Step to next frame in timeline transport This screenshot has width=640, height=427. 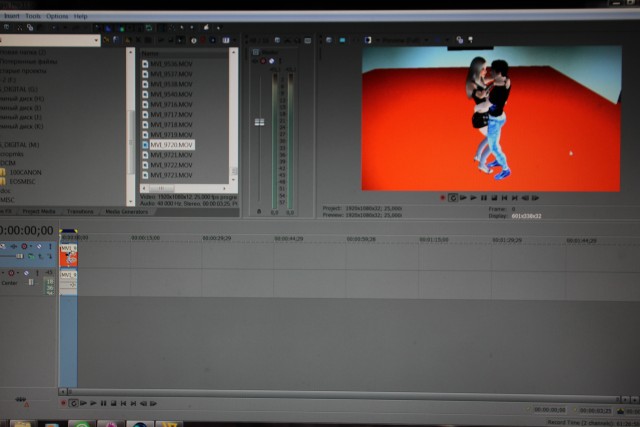(x=153, y=403)
